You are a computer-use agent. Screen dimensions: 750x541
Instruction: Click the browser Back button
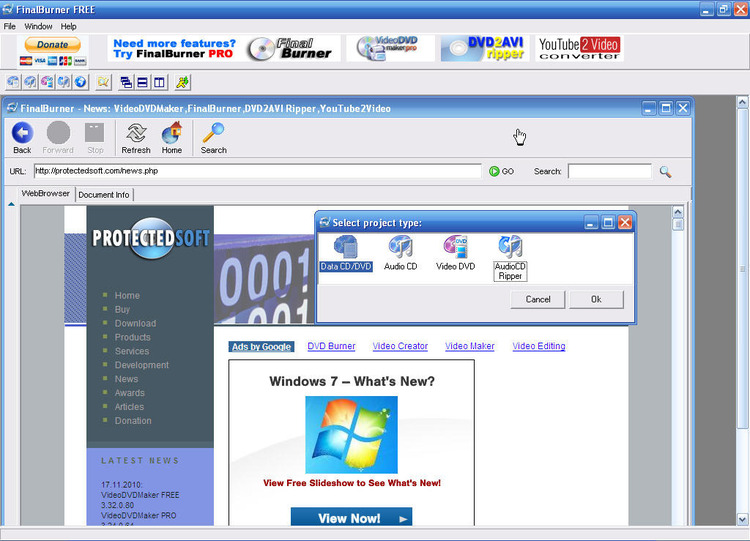click(22, 137)
